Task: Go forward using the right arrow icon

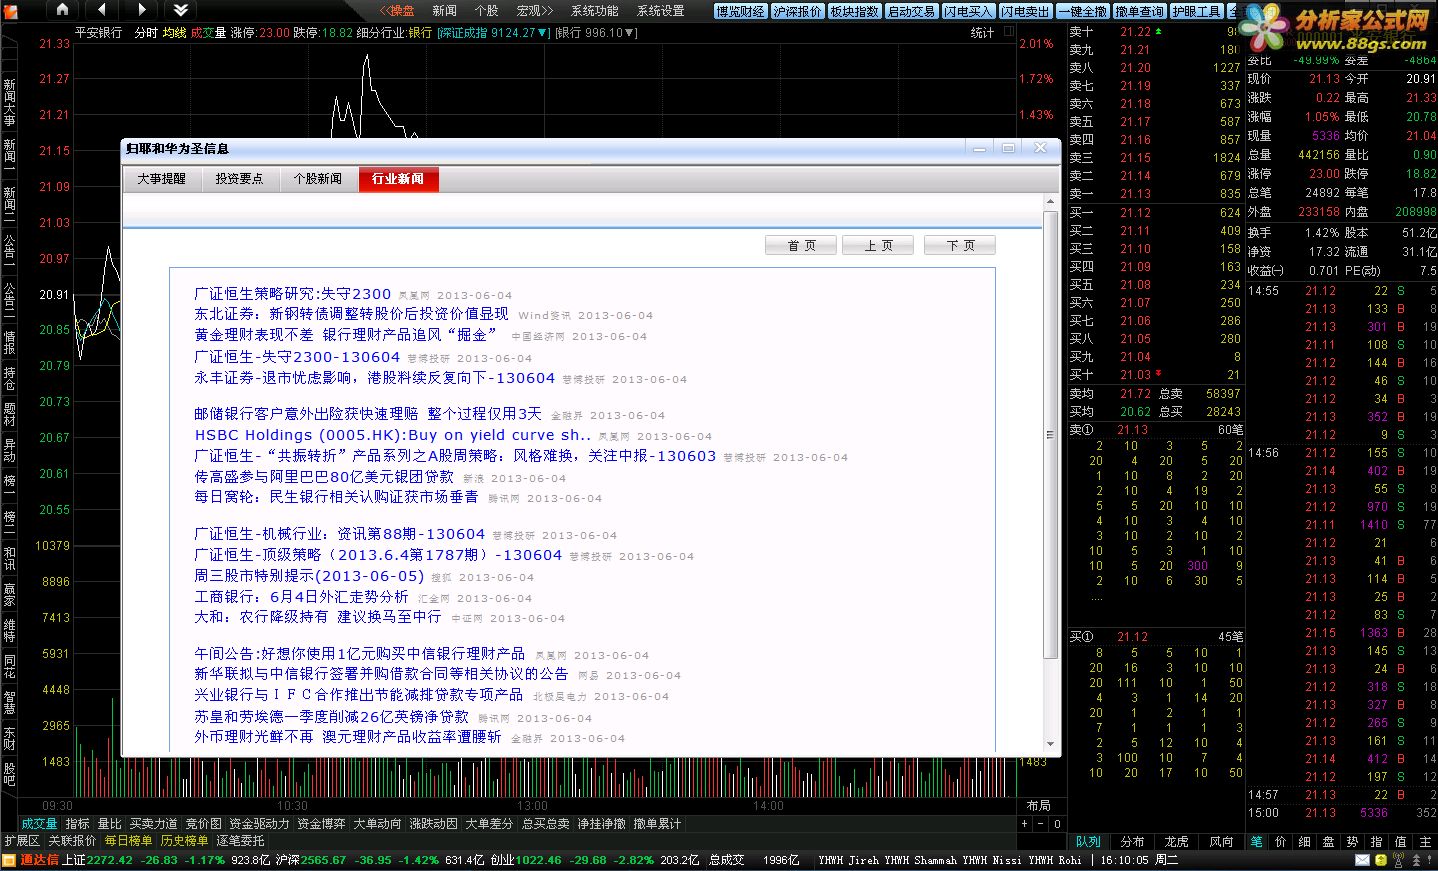Action: pyautogui.click(x=141, y=10)
